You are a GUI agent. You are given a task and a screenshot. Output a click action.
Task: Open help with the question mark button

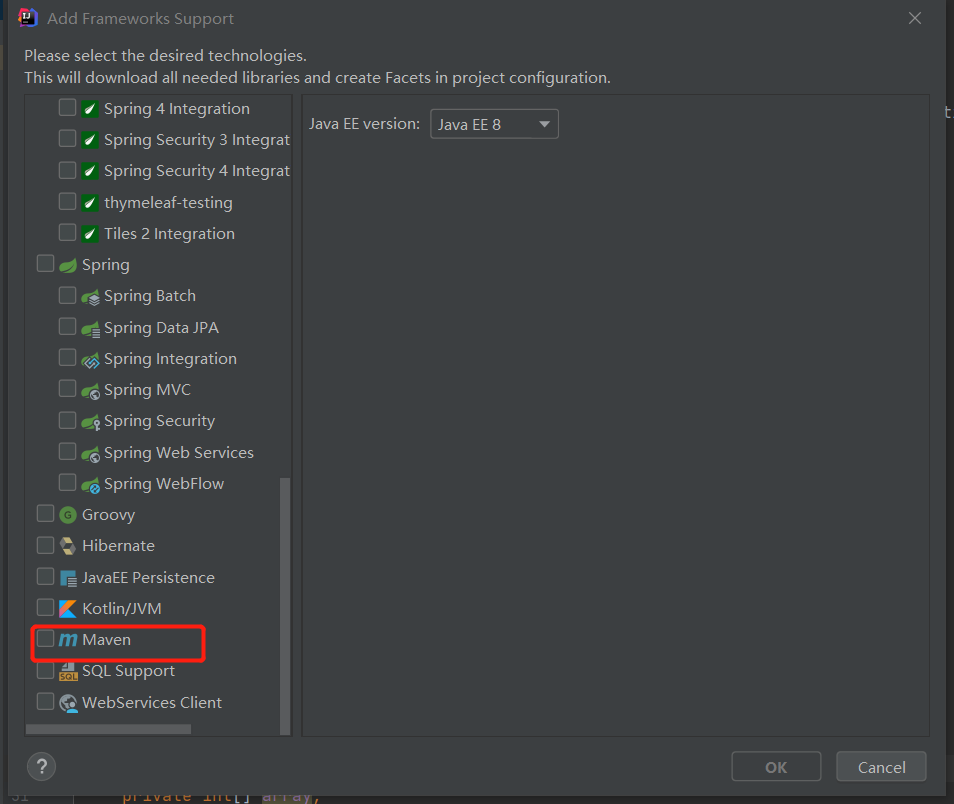tap(41, 767)
